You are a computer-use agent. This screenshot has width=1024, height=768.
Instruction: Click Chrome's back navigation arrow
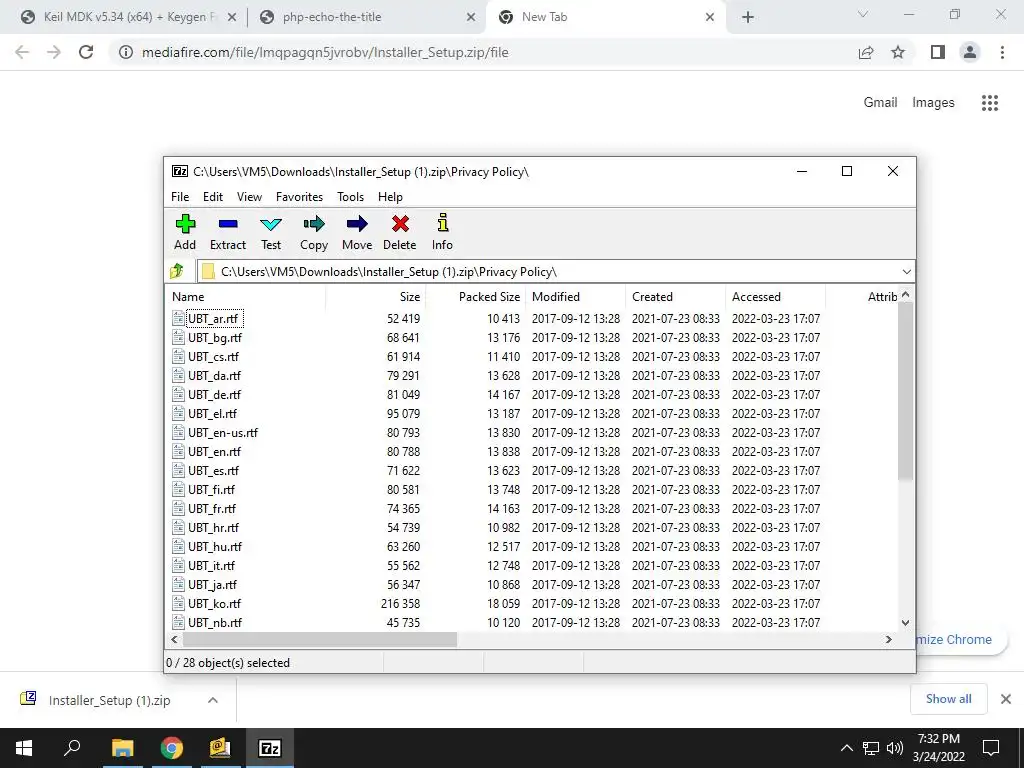coord(22,52)
